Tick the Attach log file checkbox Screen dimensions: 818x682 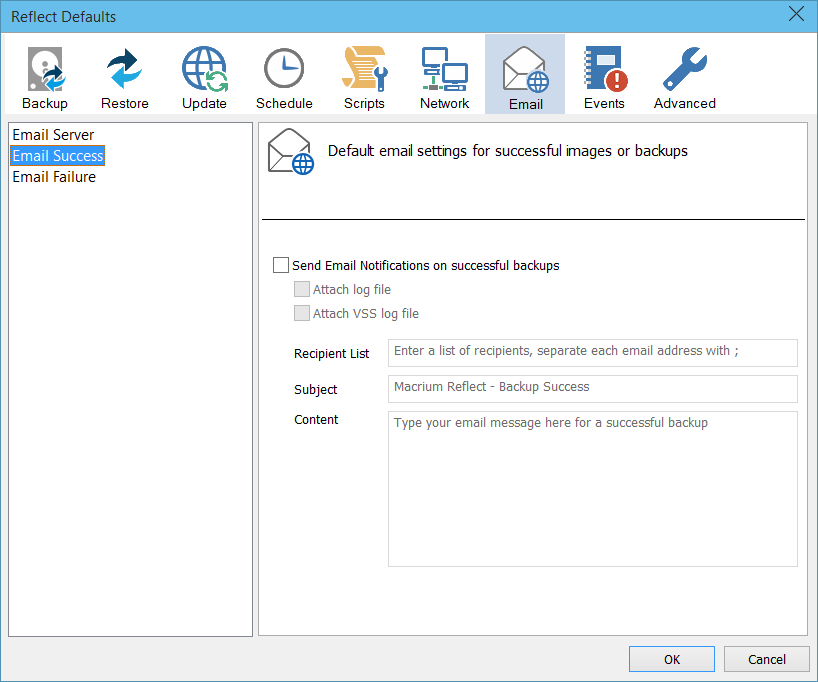point(302,289)
